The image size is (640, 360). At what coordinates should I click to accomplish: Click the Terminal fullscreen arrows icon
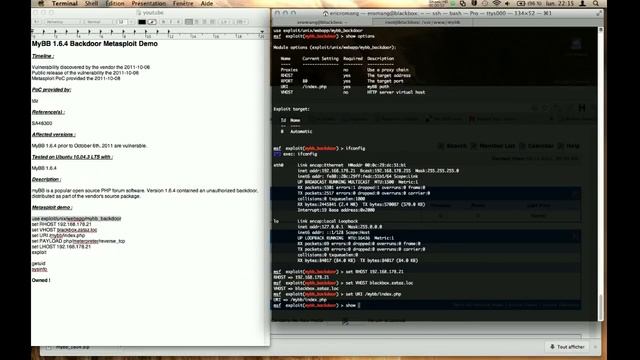coord(599,13)
